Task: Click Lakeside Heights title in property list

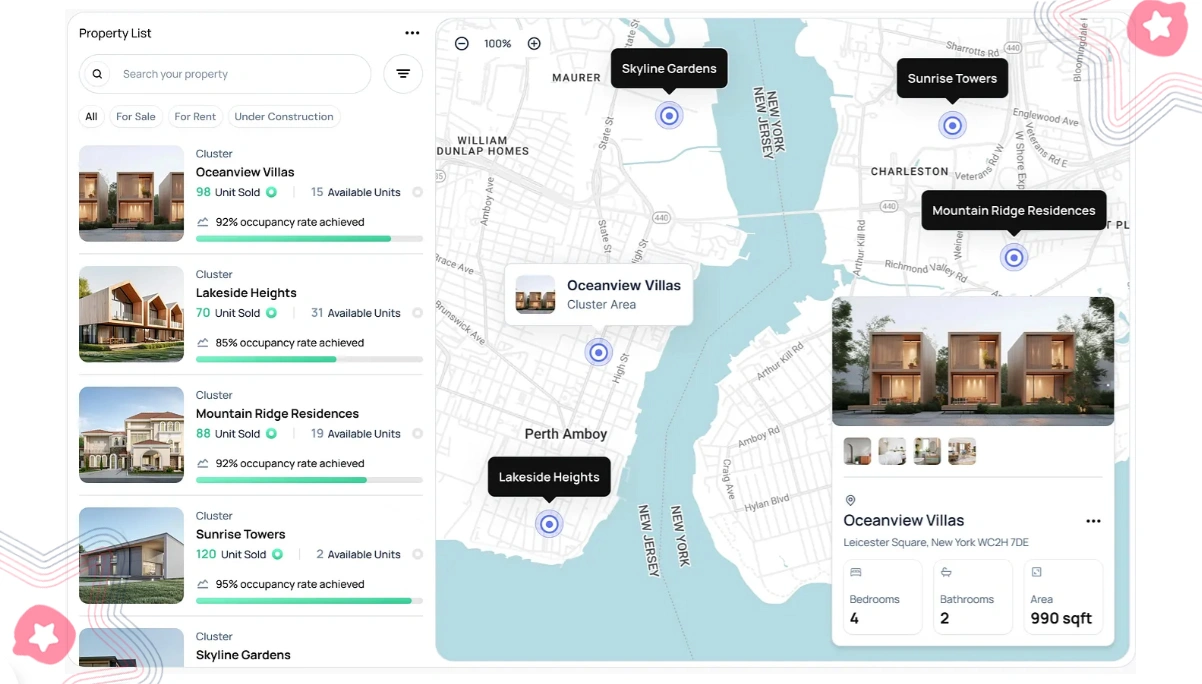Action: pyautogui.click(x=246, y=293)
